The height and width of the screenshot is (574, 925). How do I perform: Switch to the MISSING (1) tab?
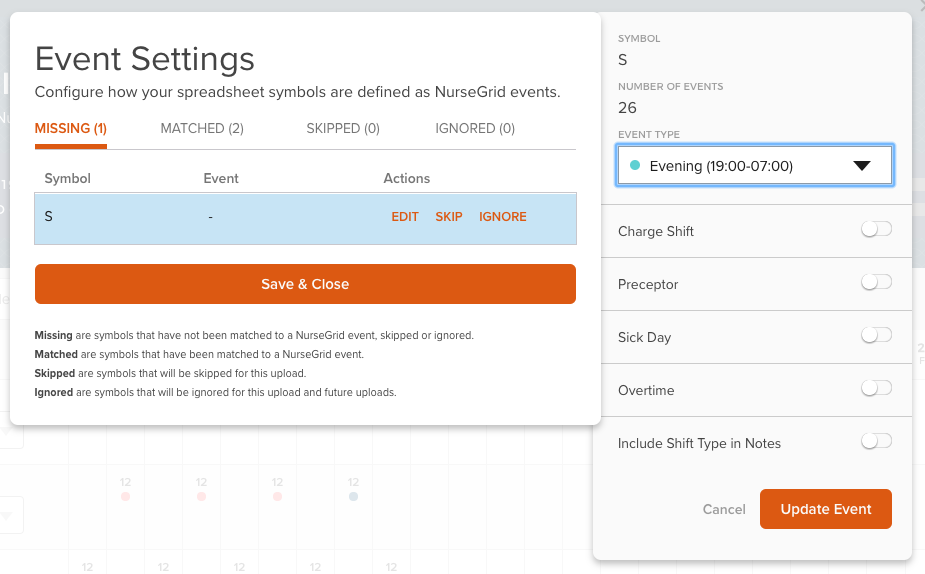coord(71,129)
